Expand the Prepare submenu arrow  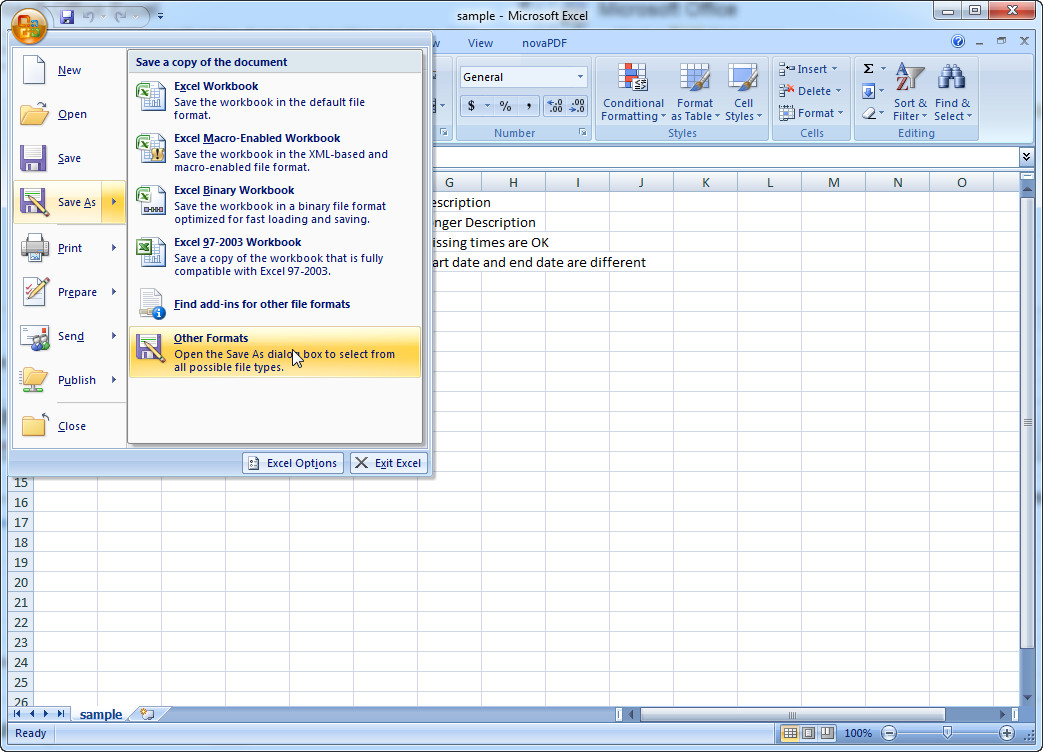pyautogui.click(x=114, y=291)
